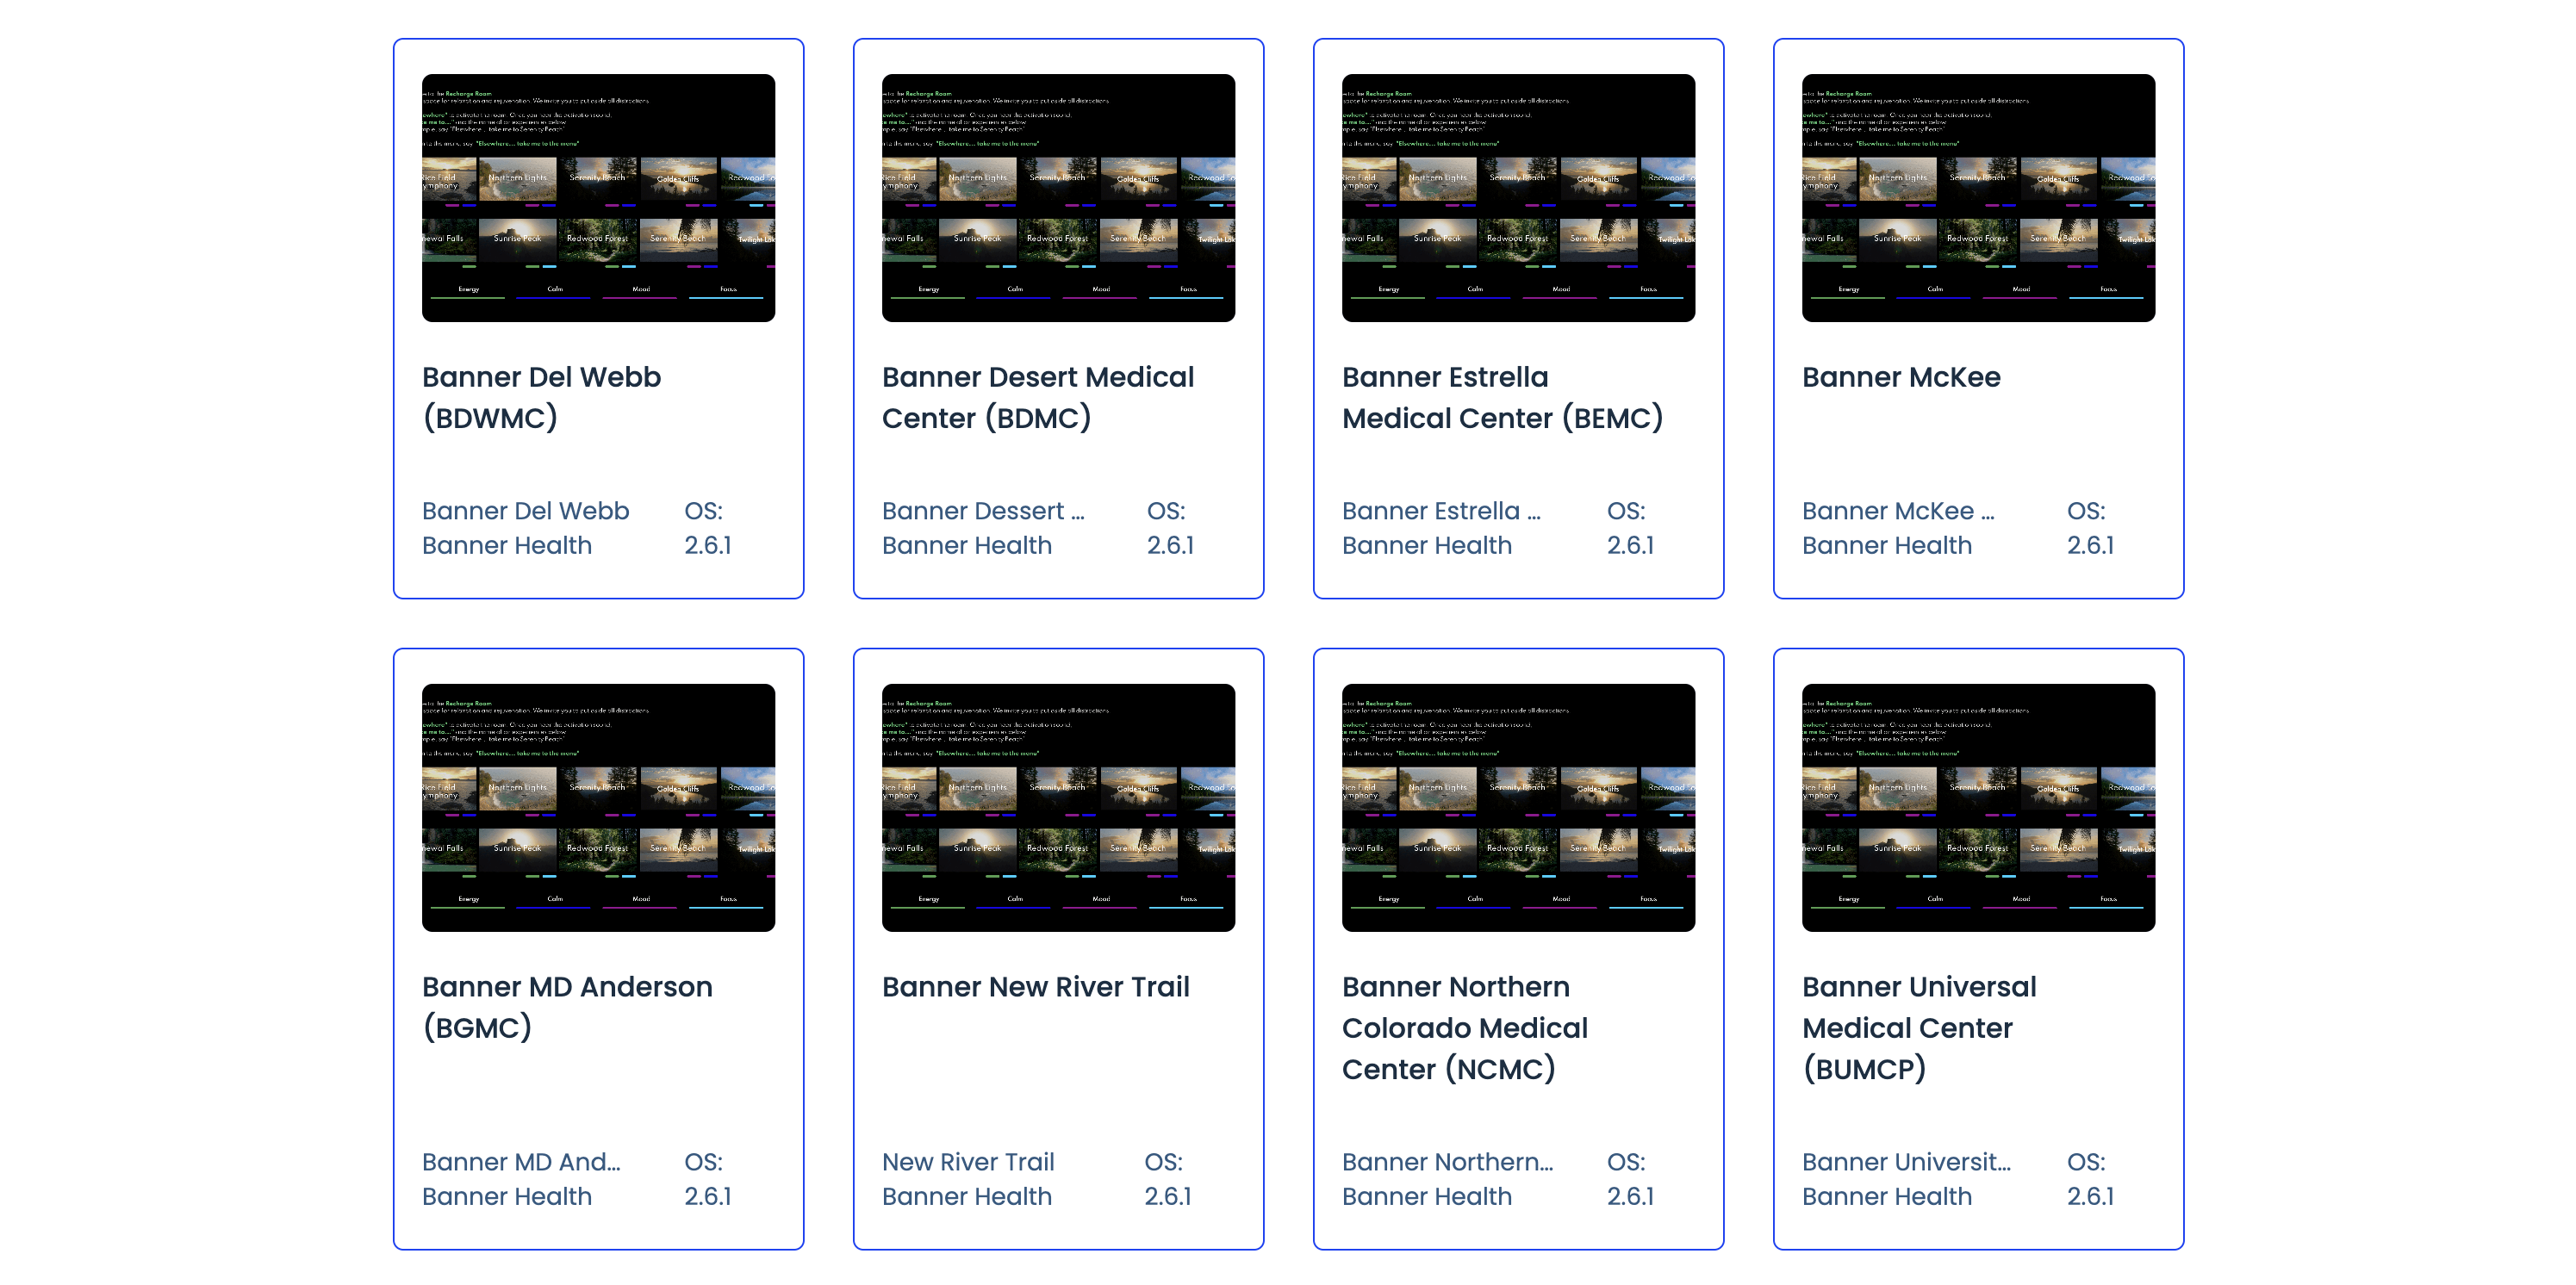Screen dimensions: 2576x1285
Task: Select the truncated 'Banner Northern...' location text
Action: [1448, 1162]
